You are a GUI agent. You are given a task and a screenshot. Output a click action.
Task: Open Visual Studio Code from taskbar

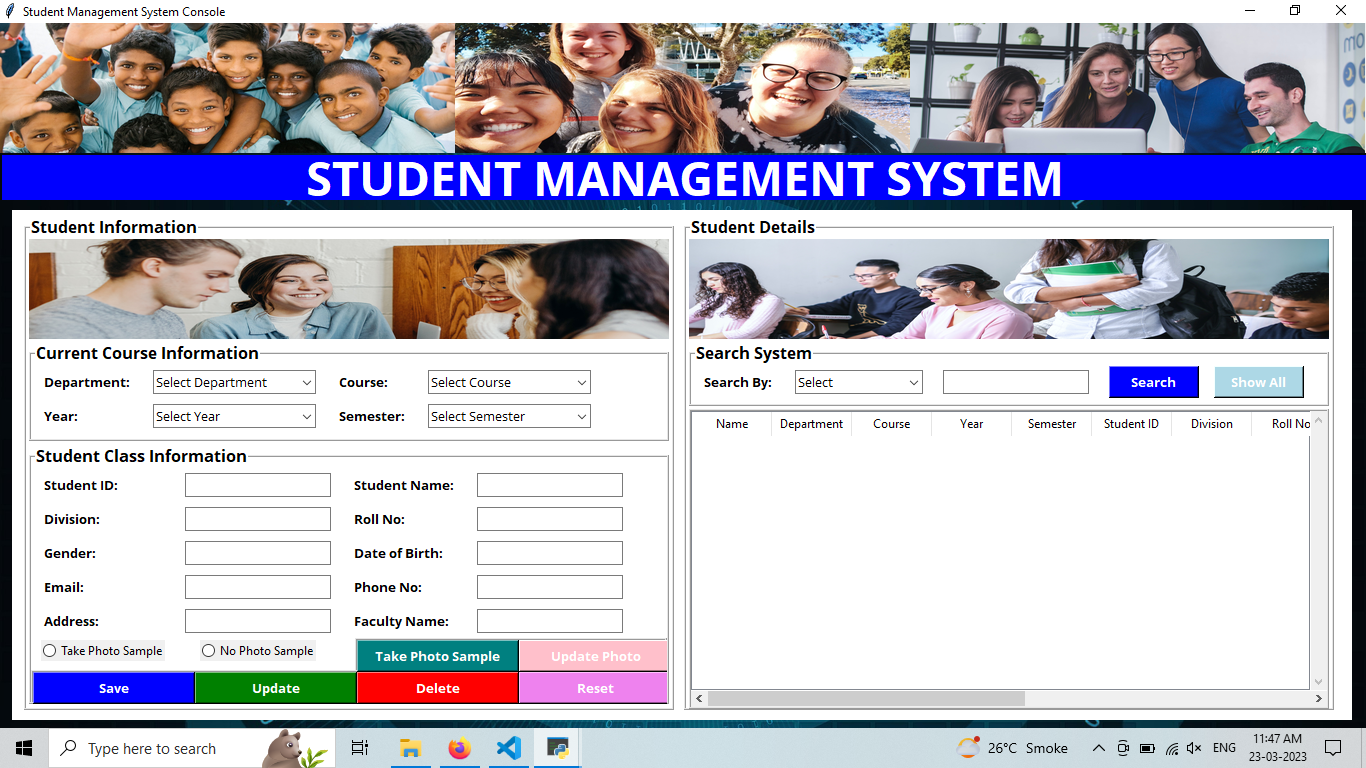click(x=509, y=748)
